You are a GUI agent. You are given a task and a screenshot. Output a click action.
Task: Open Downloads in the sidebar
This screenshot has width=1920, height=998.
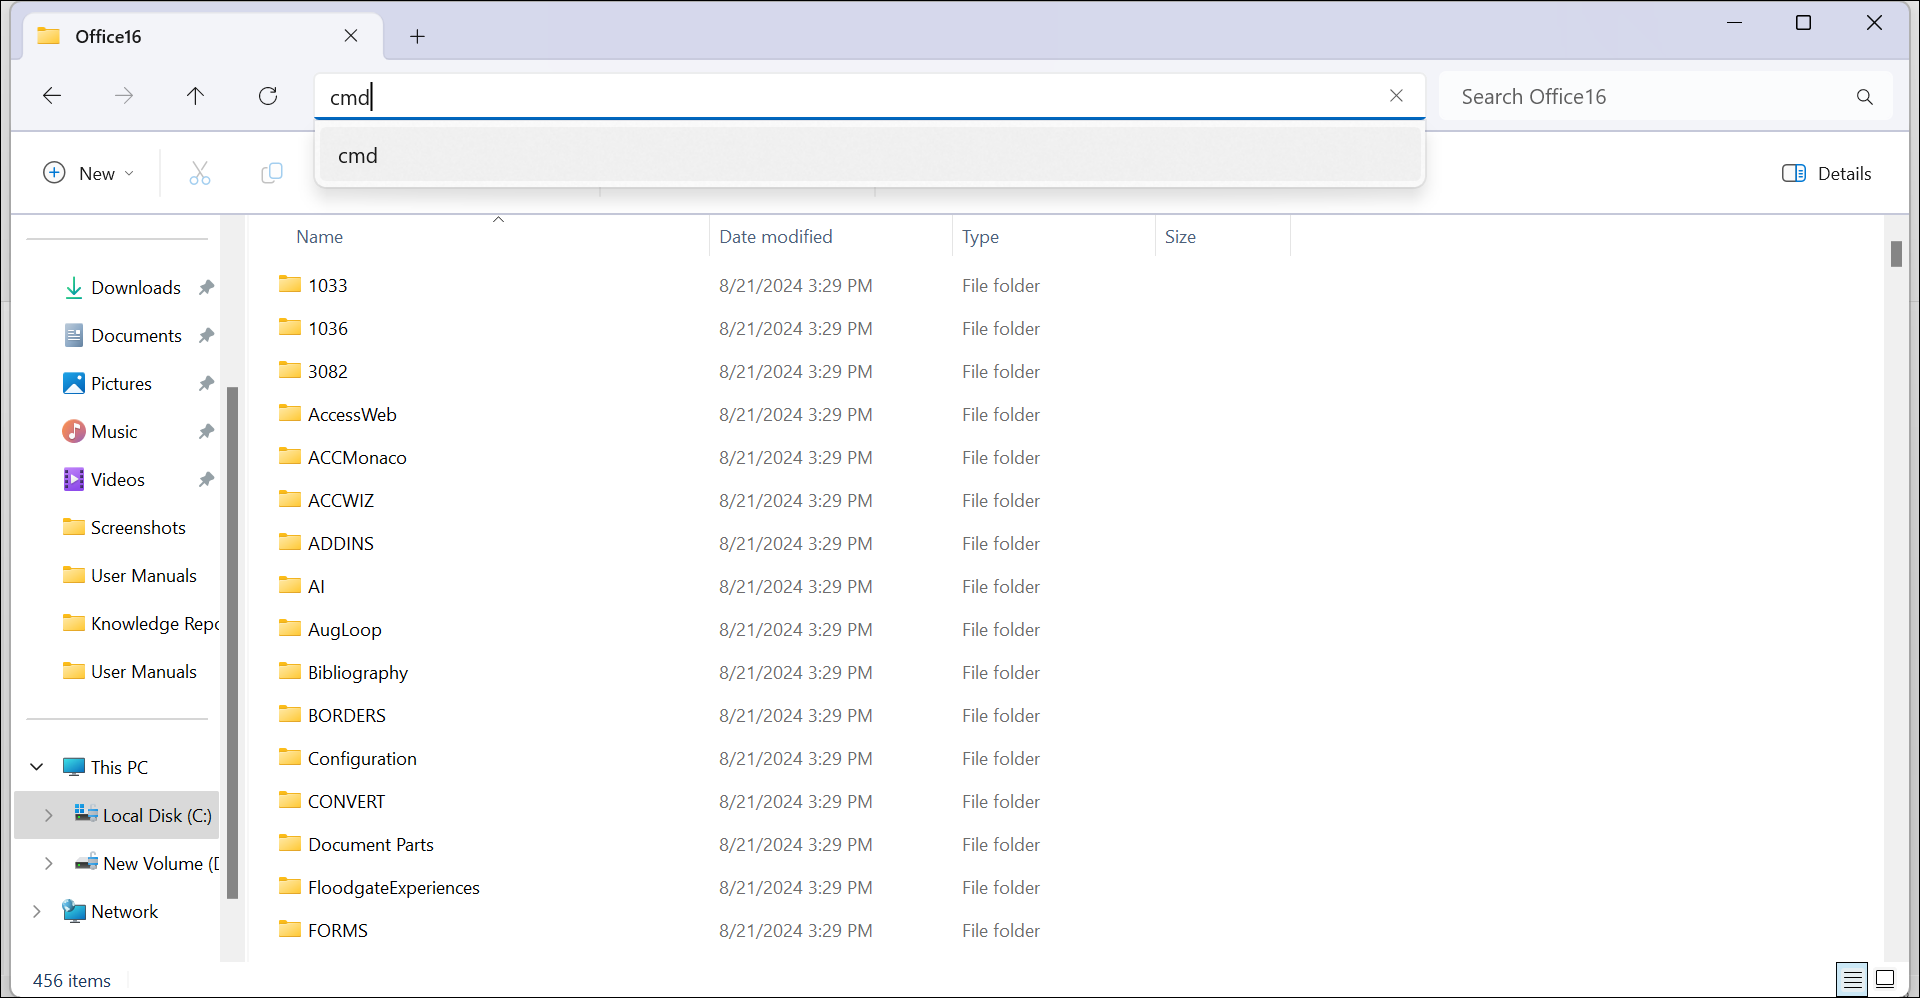(135, 288)
